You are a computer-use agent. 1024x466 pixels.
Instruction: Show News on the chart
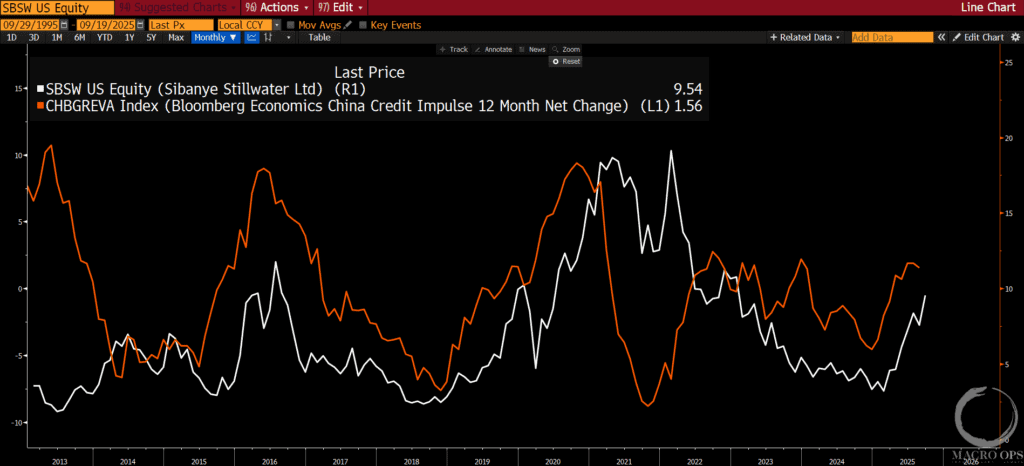[532, 49]
